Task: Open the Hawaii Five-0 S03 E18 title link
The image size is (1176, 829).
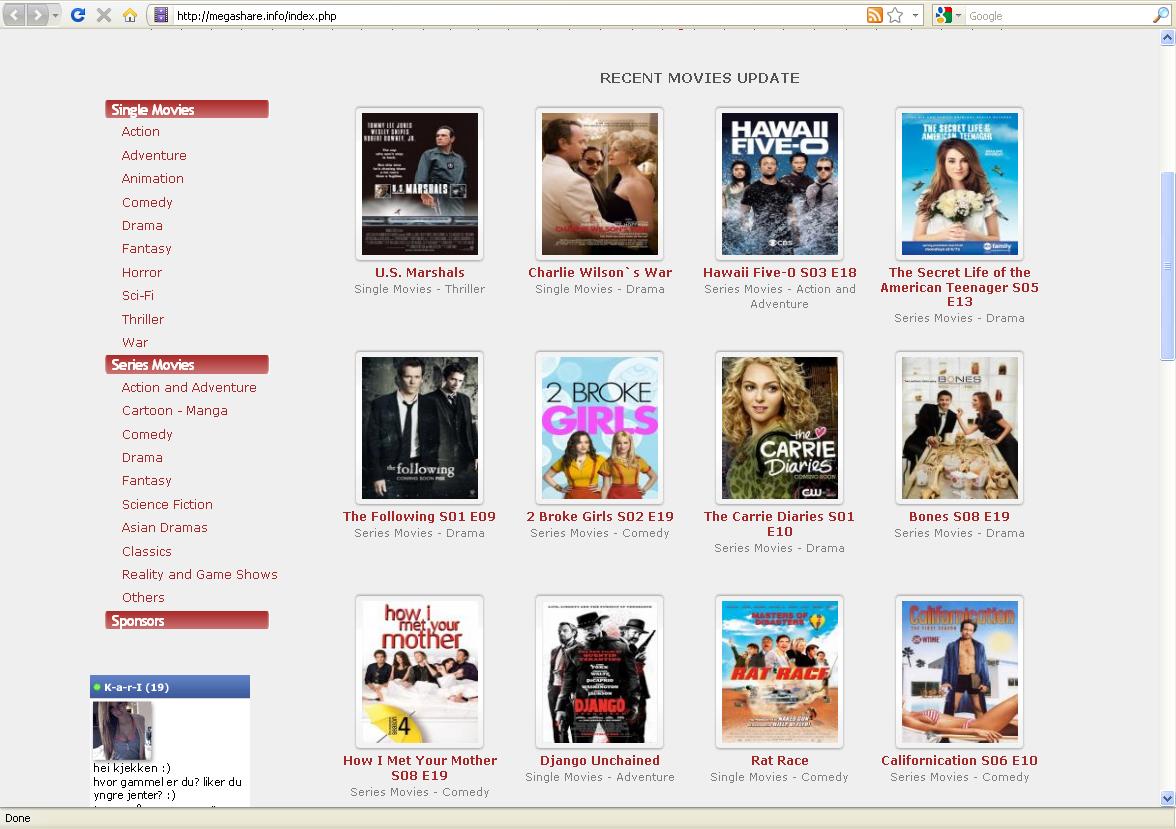Action: pyautogui.click(x=779, y=272)
